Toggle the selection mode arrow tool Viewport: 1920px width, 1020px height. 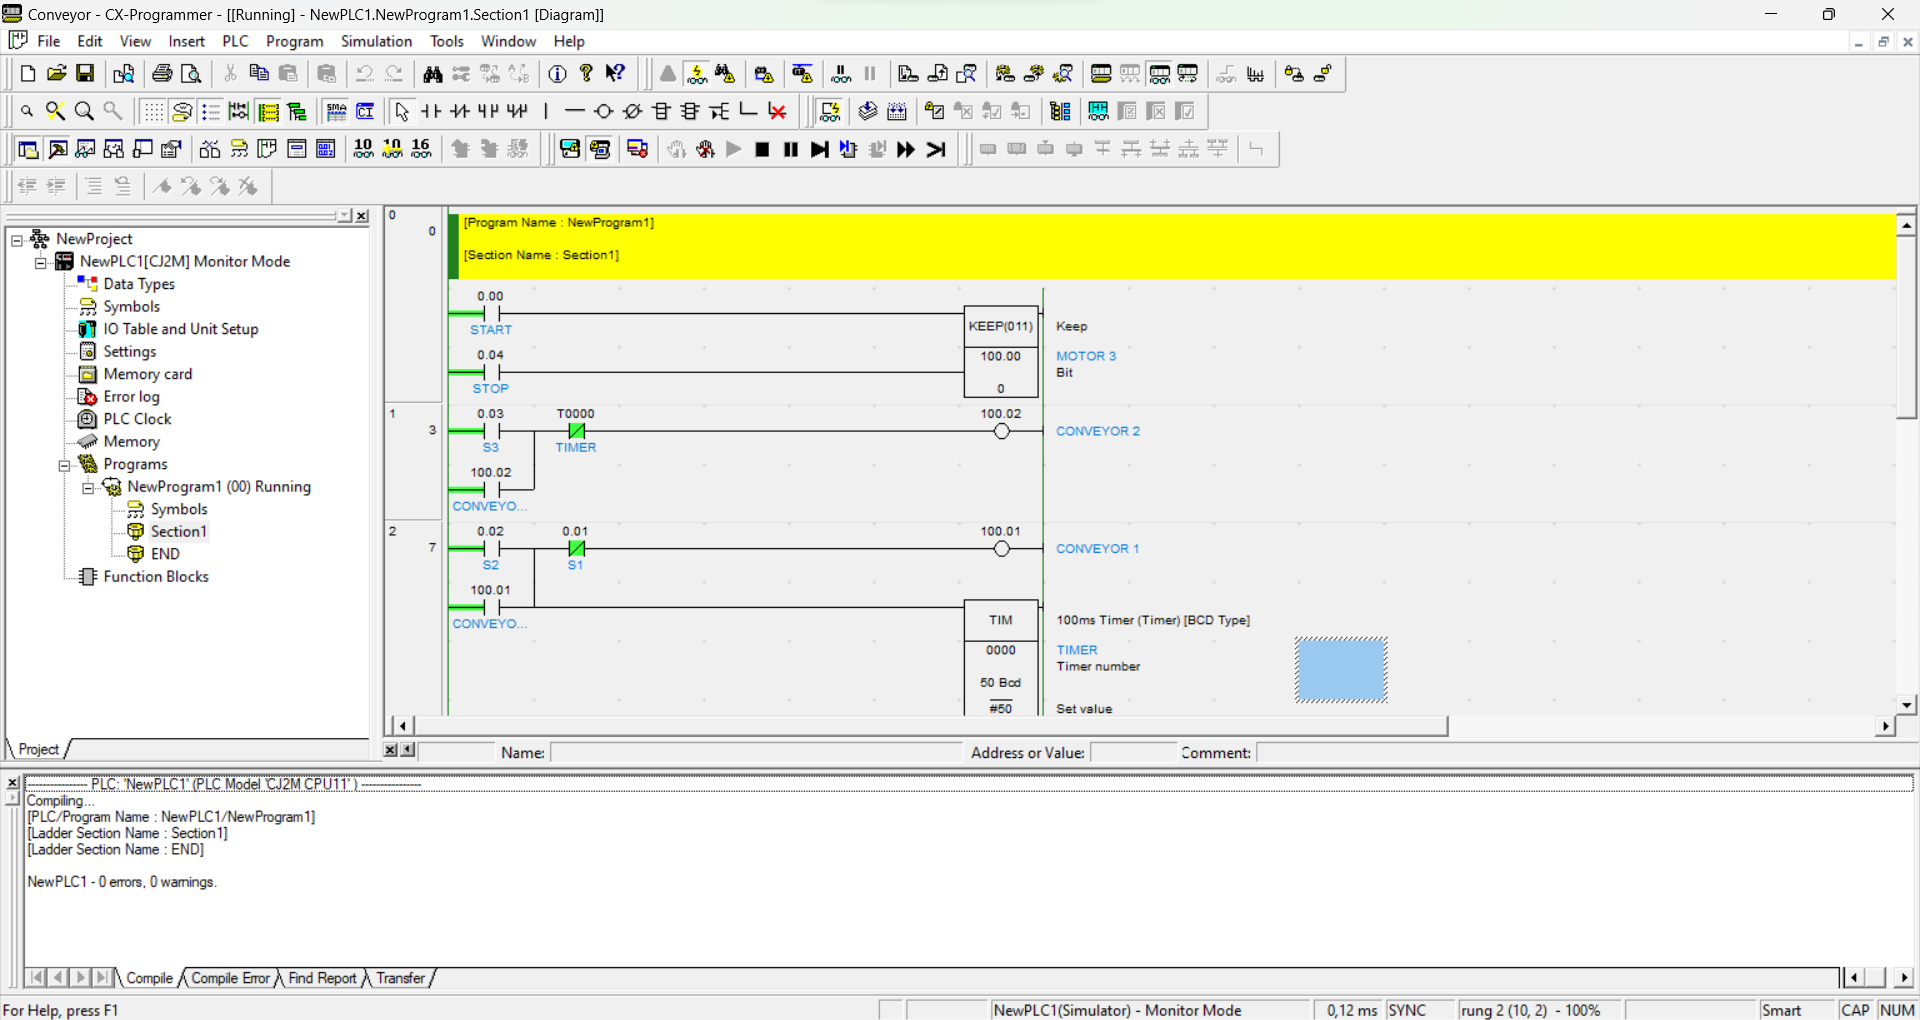[402, 111]
